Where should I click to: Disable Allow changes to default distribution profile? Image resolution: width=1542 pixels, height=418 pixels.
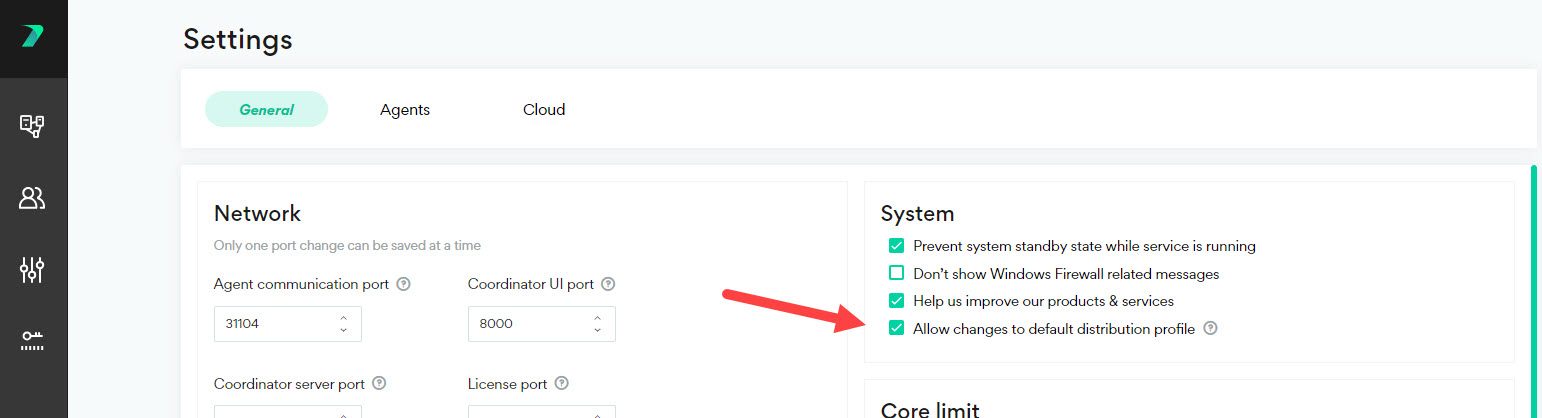point(896,328)
